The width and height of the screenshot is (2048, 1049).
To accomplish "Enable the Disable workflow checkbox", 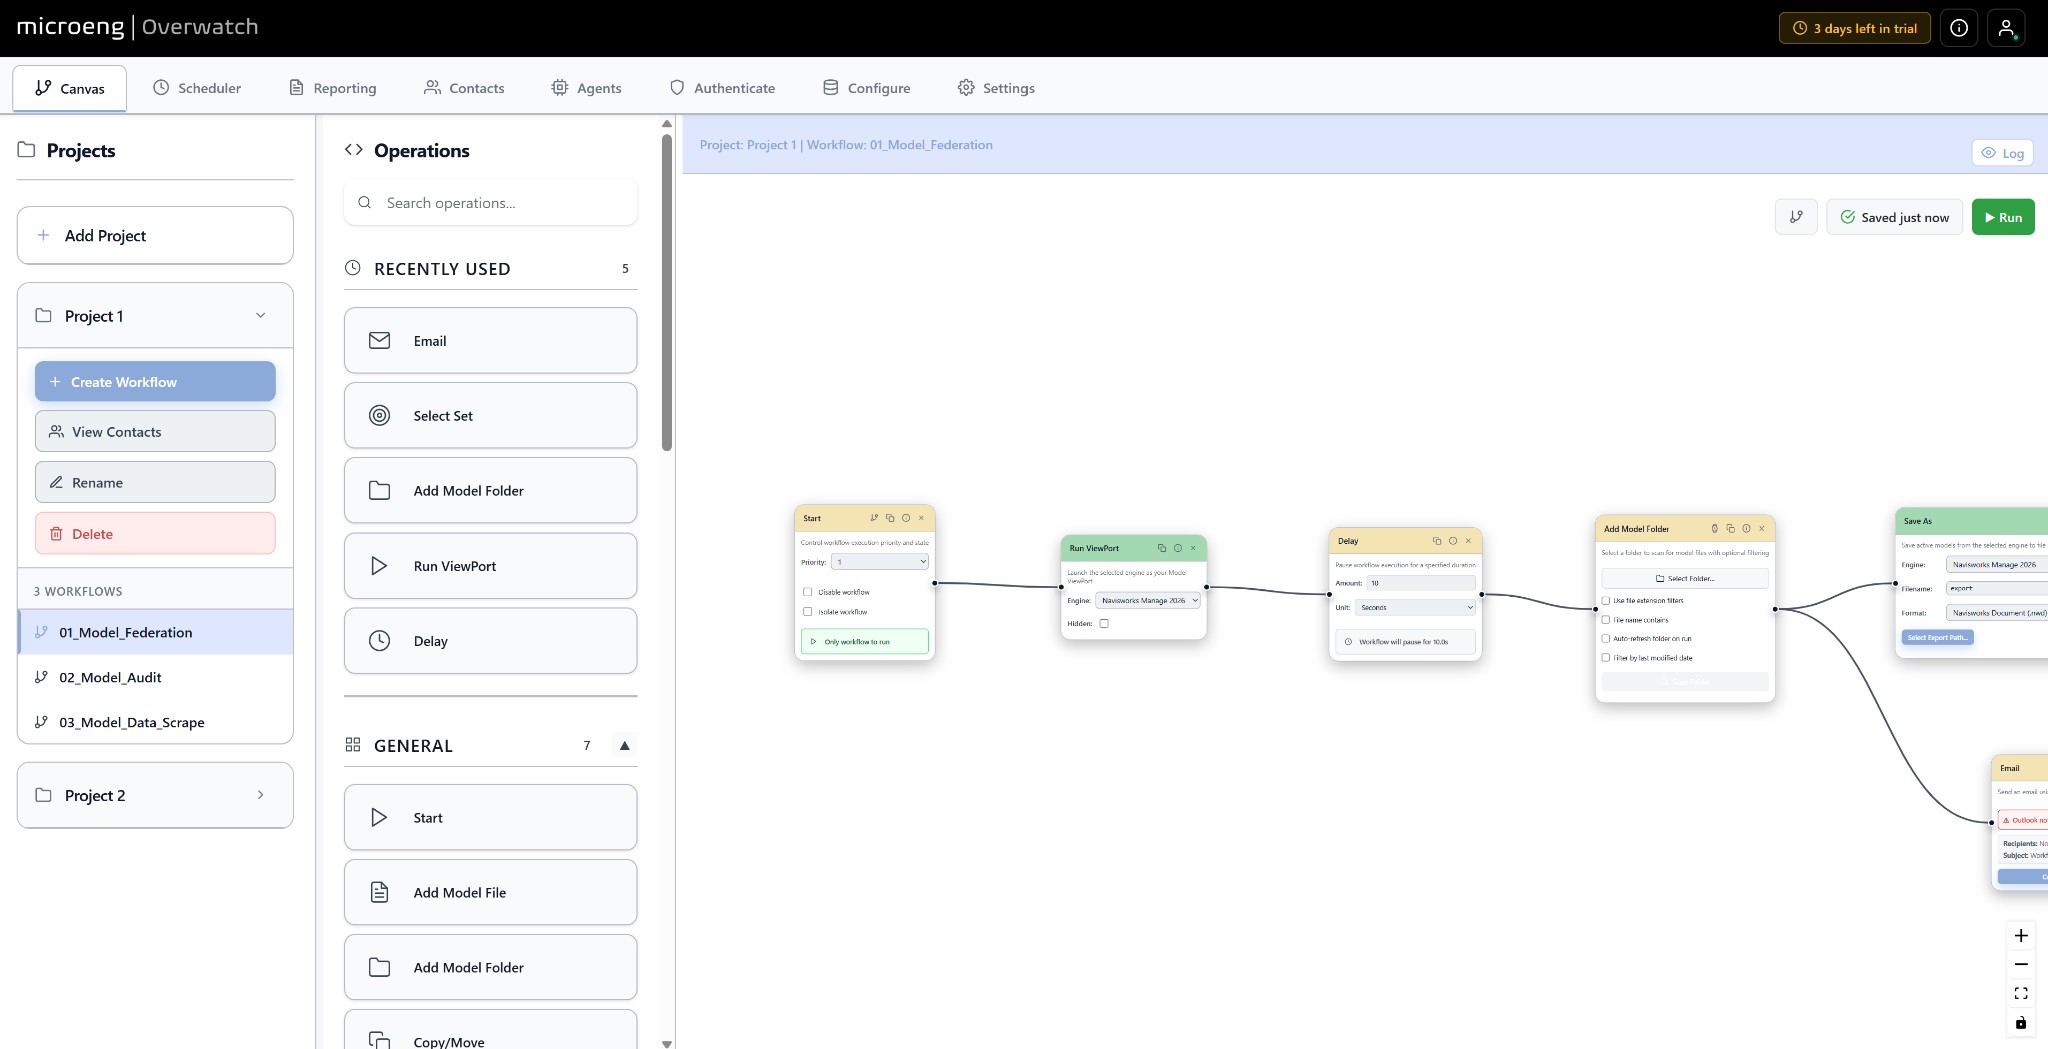I will click(x=808, y=592).
